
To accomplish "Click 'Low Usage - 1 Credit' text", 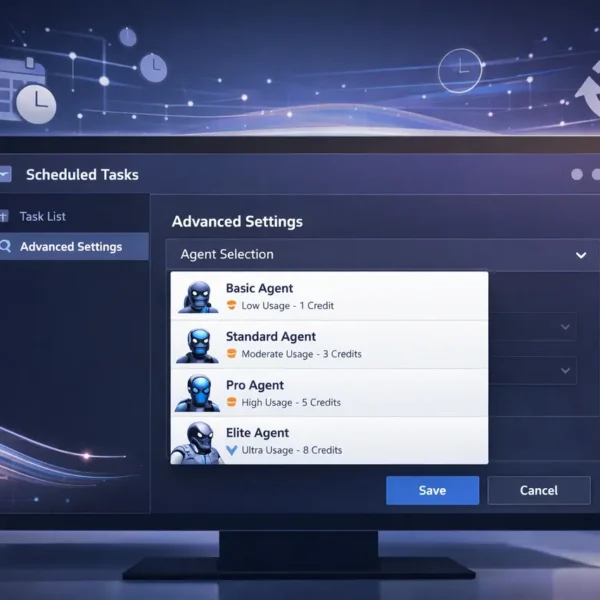I will click(x=287, y=306).
